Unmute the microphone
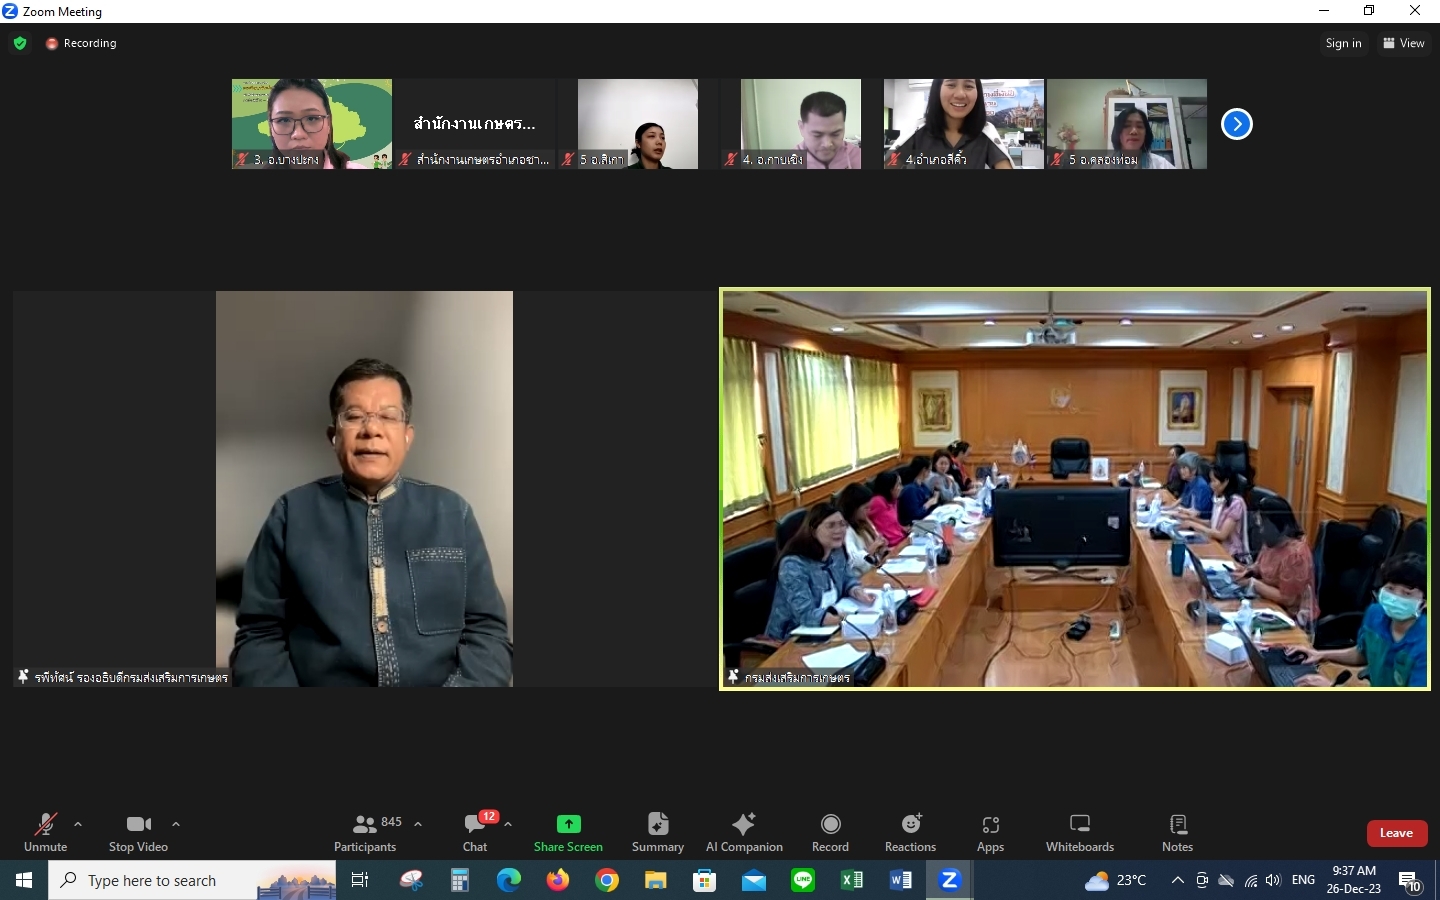Image resolution: width=1440 pixels, height=900 pixels. (x=46, y=825)
